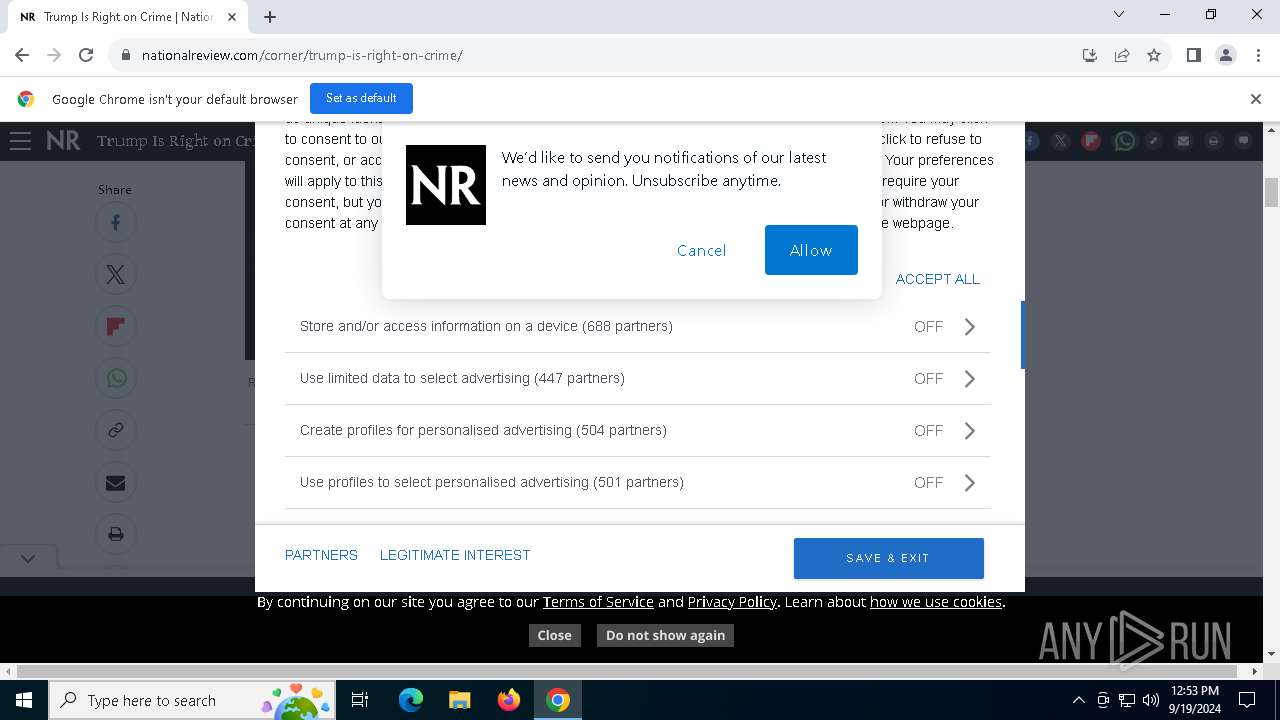Screen dimensions: 1280x720
Task: Expand the Use limited data row arrow
Action: [969, 379]
